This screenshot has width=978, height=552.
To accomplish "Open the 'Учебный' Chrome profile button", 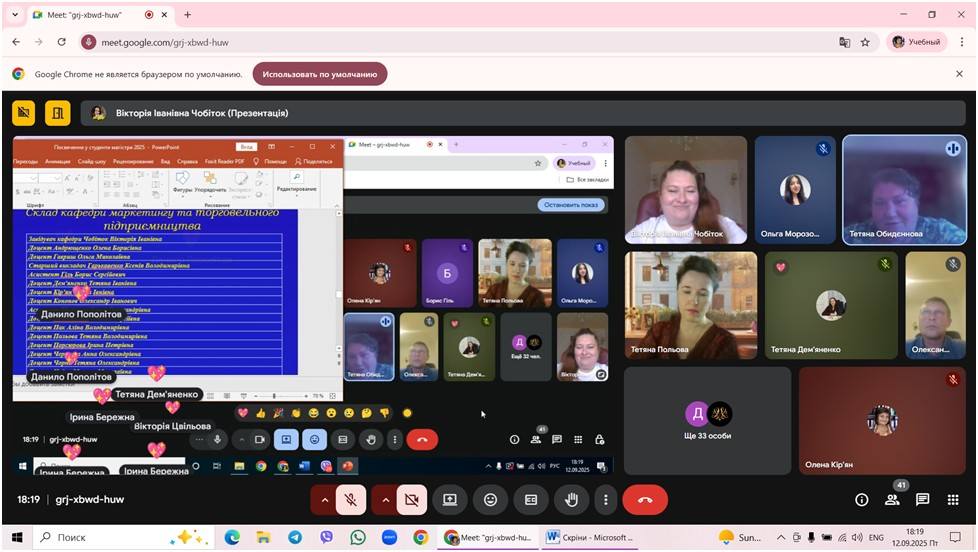I will [x=916, y=42].
